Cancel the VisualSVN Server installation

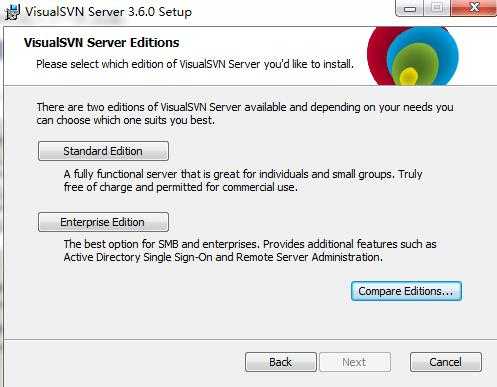coord(446,362)
